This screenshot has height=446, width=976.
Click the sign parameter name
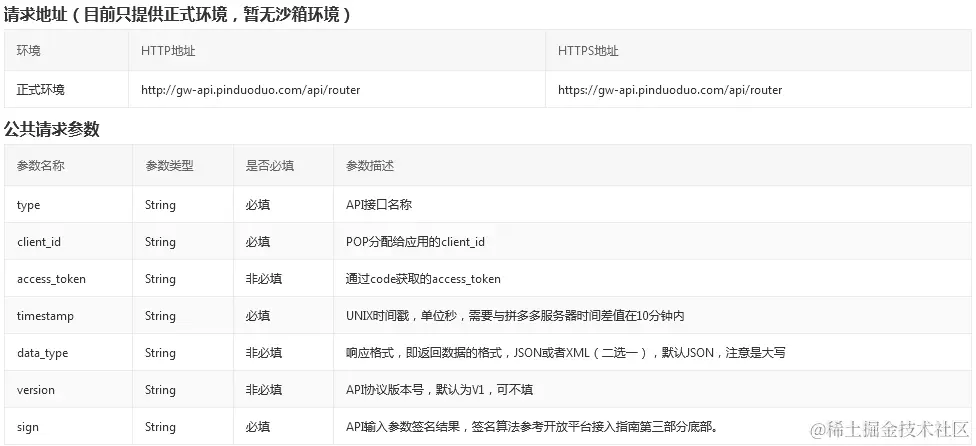point(27,427)
